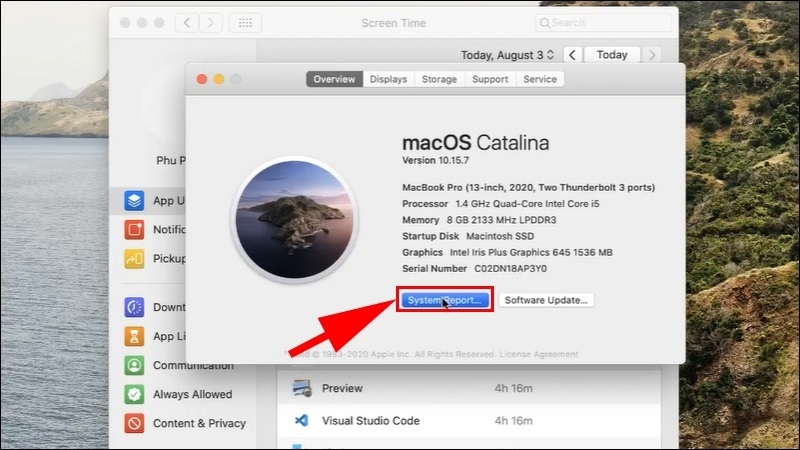Go to the previous day with the left chevron
800x450 pixels.
coord(571,55)
